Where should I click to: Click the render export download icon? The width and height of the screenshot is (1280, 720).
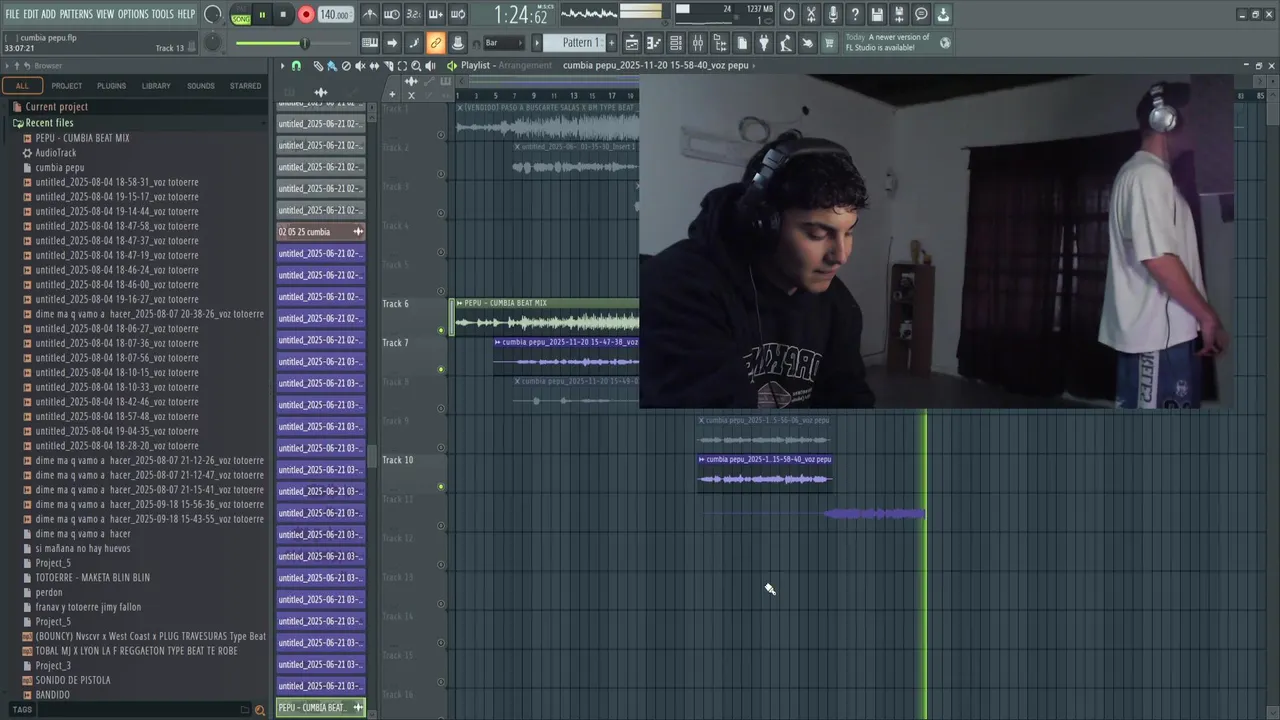[942, 14]
